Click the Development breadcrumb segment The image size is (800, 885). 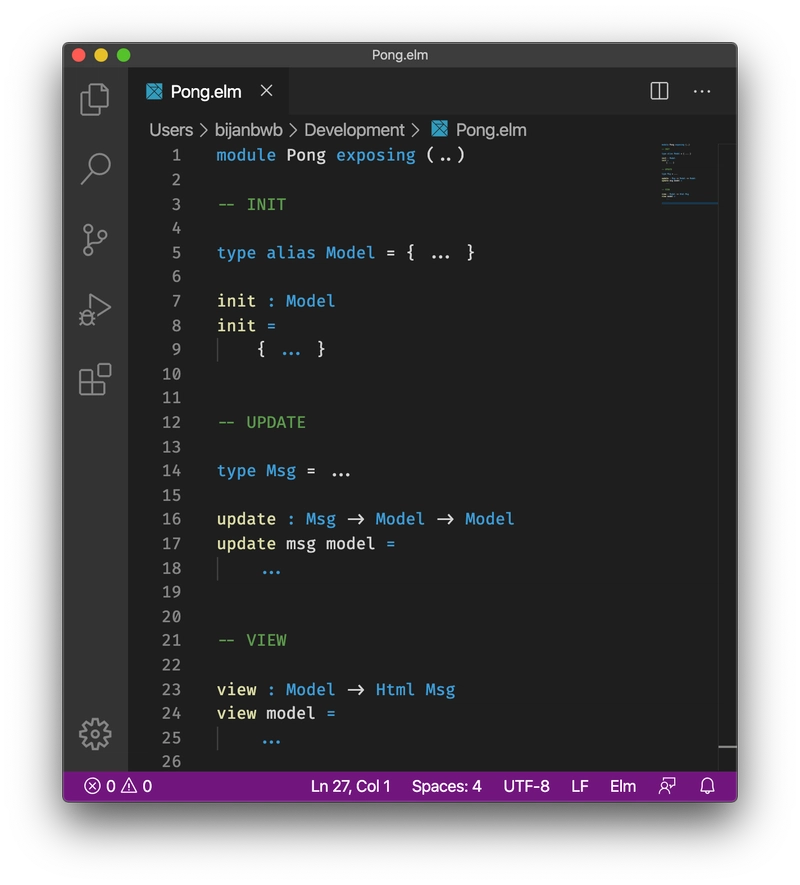(354, 130)
